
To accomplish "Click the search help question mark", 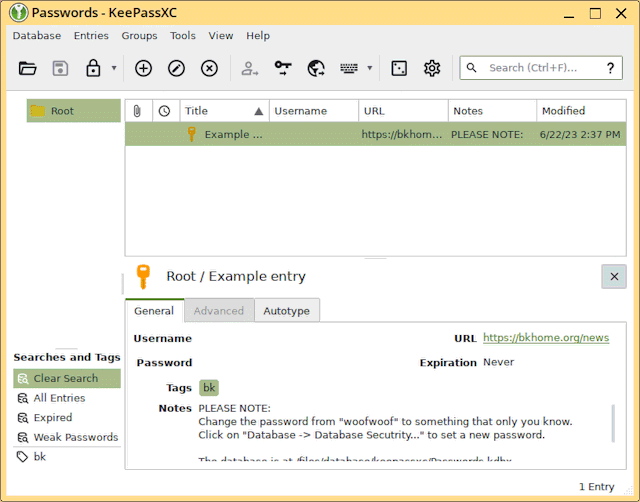I will pyautogui.click(x=610, y=68).
